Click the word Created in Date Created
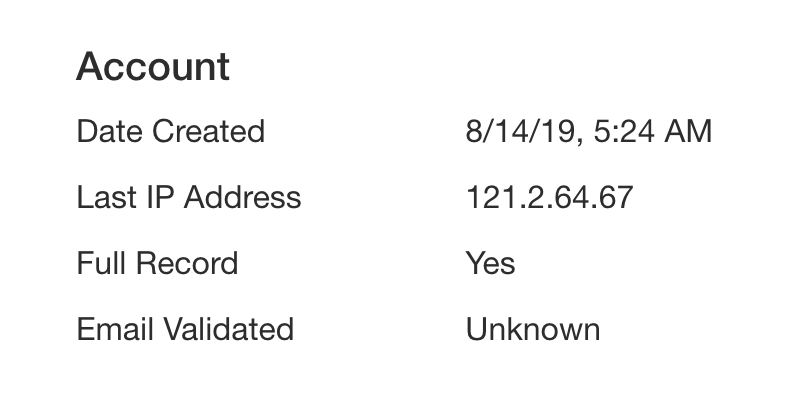The image size is (808, 400). [208, 131]
